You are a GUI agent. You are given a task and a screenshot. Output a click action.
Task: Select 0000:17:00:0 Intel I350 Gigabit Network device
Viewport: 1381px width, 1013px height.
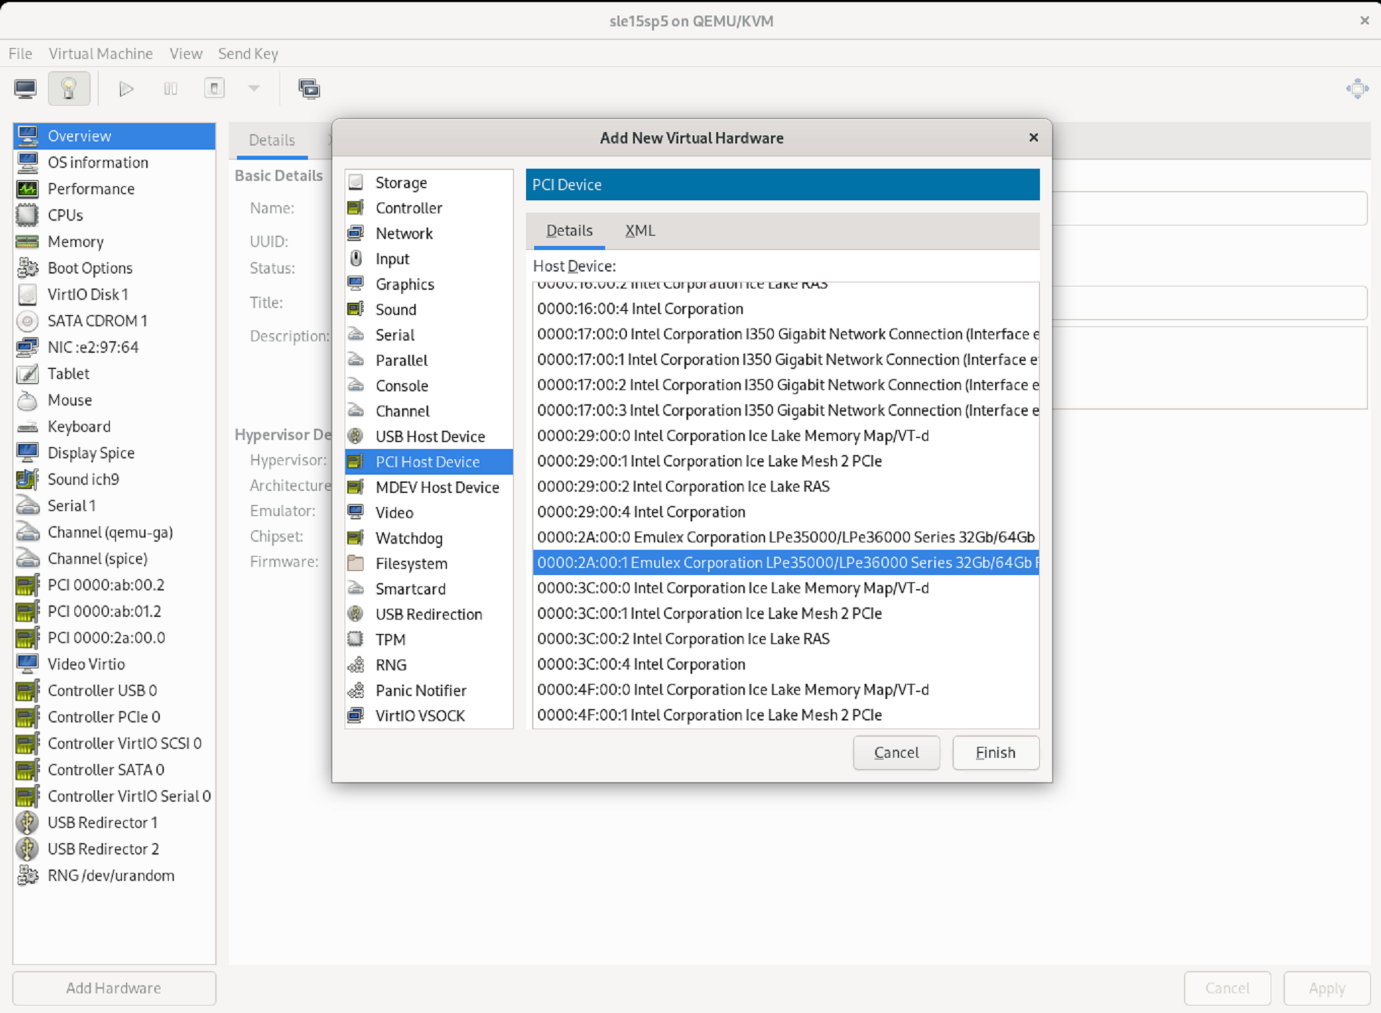coord(785,335)
